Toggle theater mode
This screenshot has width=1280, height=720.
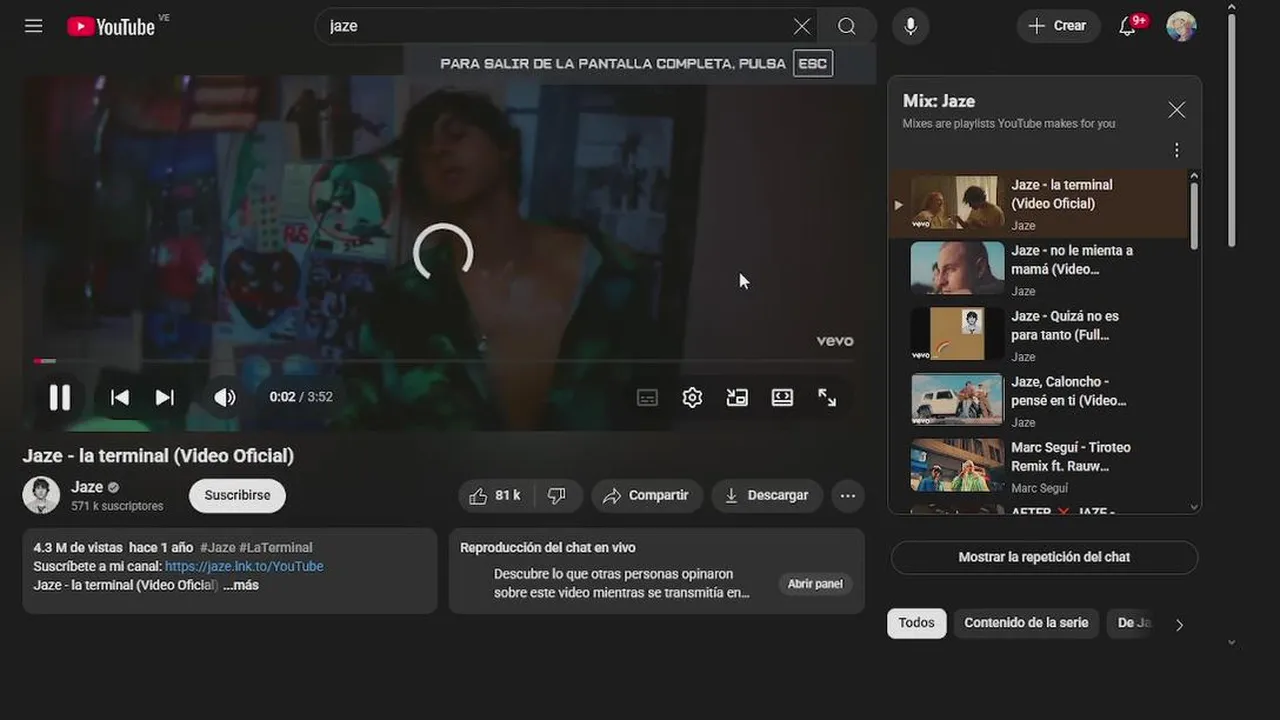click(782, 397)
